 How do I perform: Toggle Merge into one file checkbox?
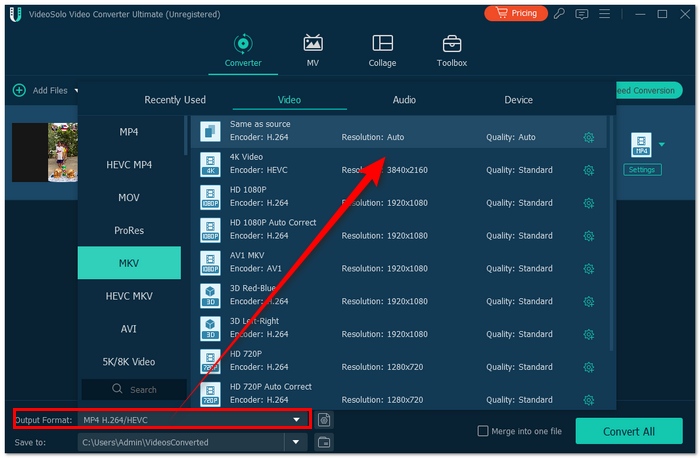coord(483,431)
